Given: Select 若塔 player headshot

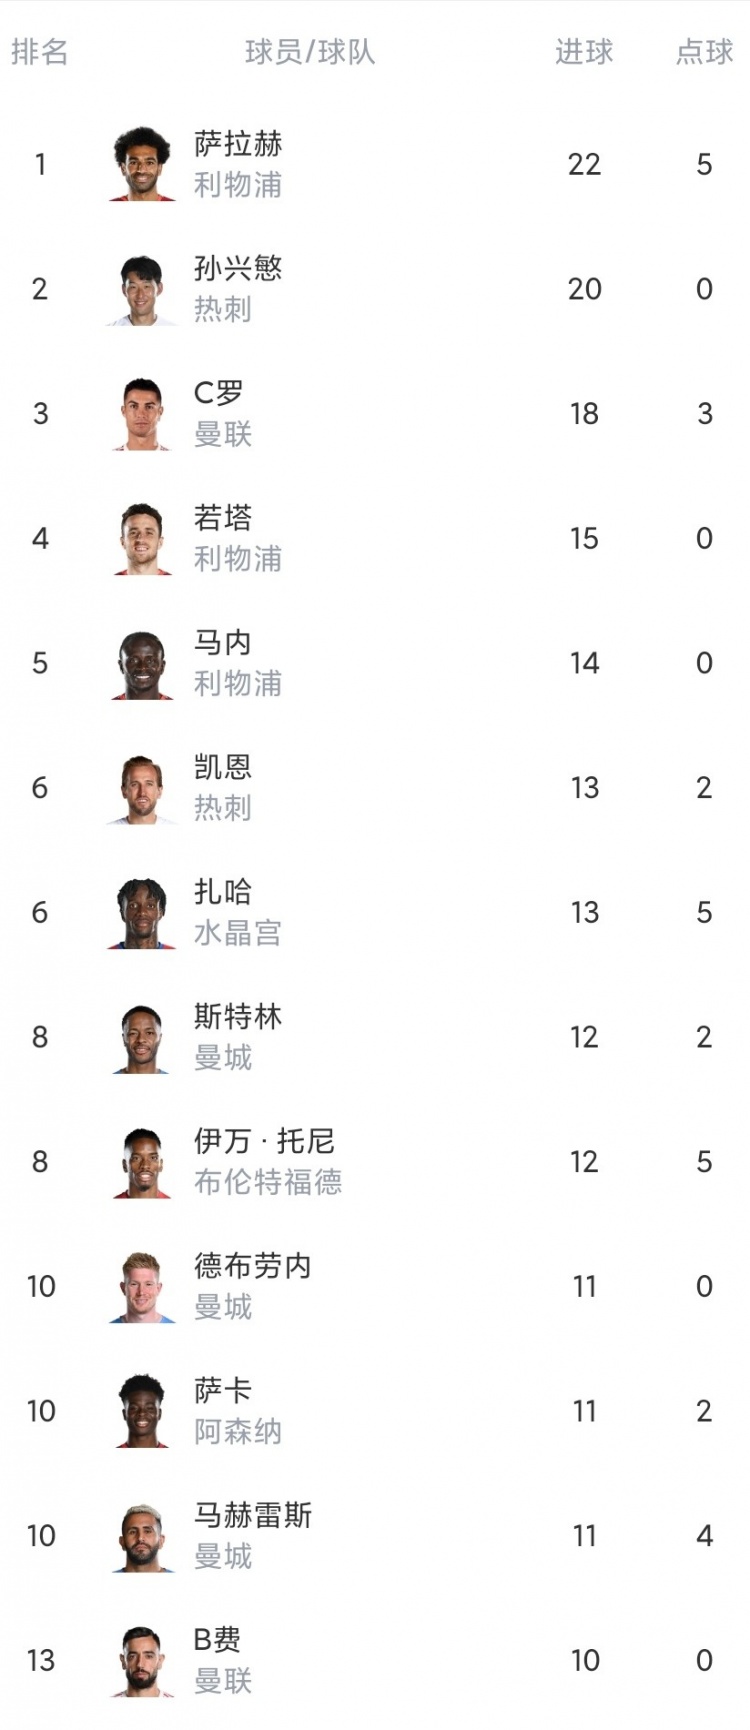Looking at the screenshot, I should coord(142,538).
